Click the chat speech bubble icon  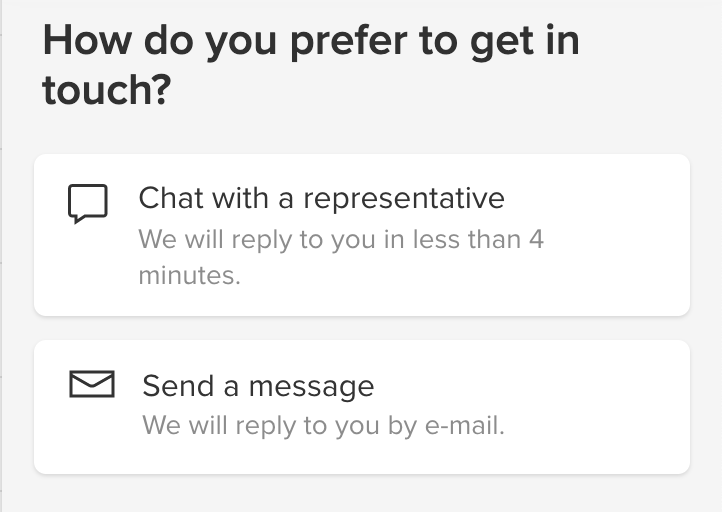[88, 204]
